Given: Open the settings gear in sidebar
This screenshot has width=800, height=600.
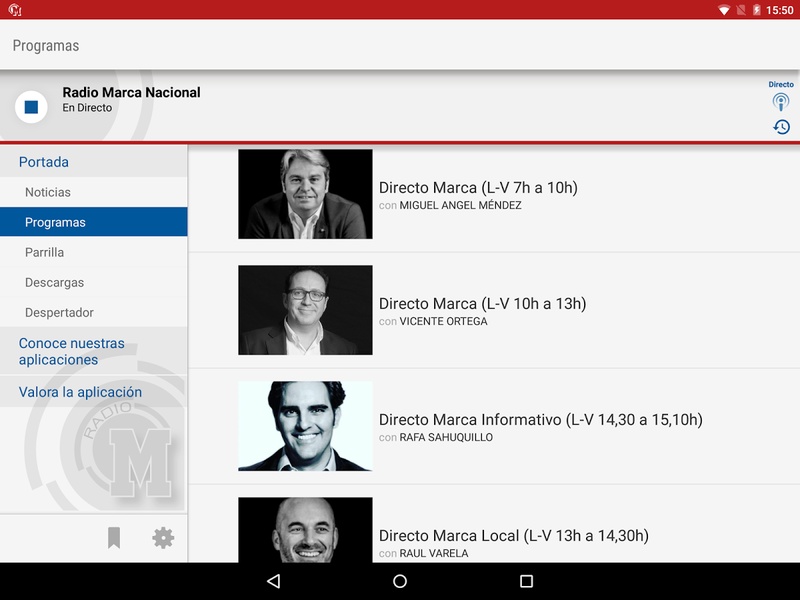Looking at the screenshot, I should tap(163, 538).
